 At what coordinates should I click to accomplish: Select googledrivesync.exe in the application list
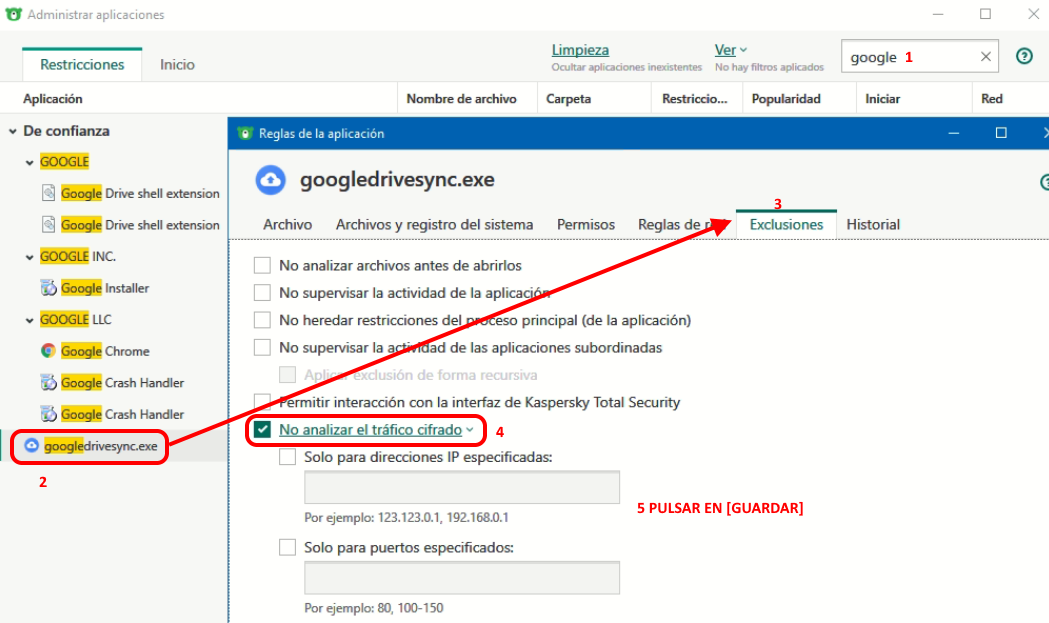coord(100,446)
